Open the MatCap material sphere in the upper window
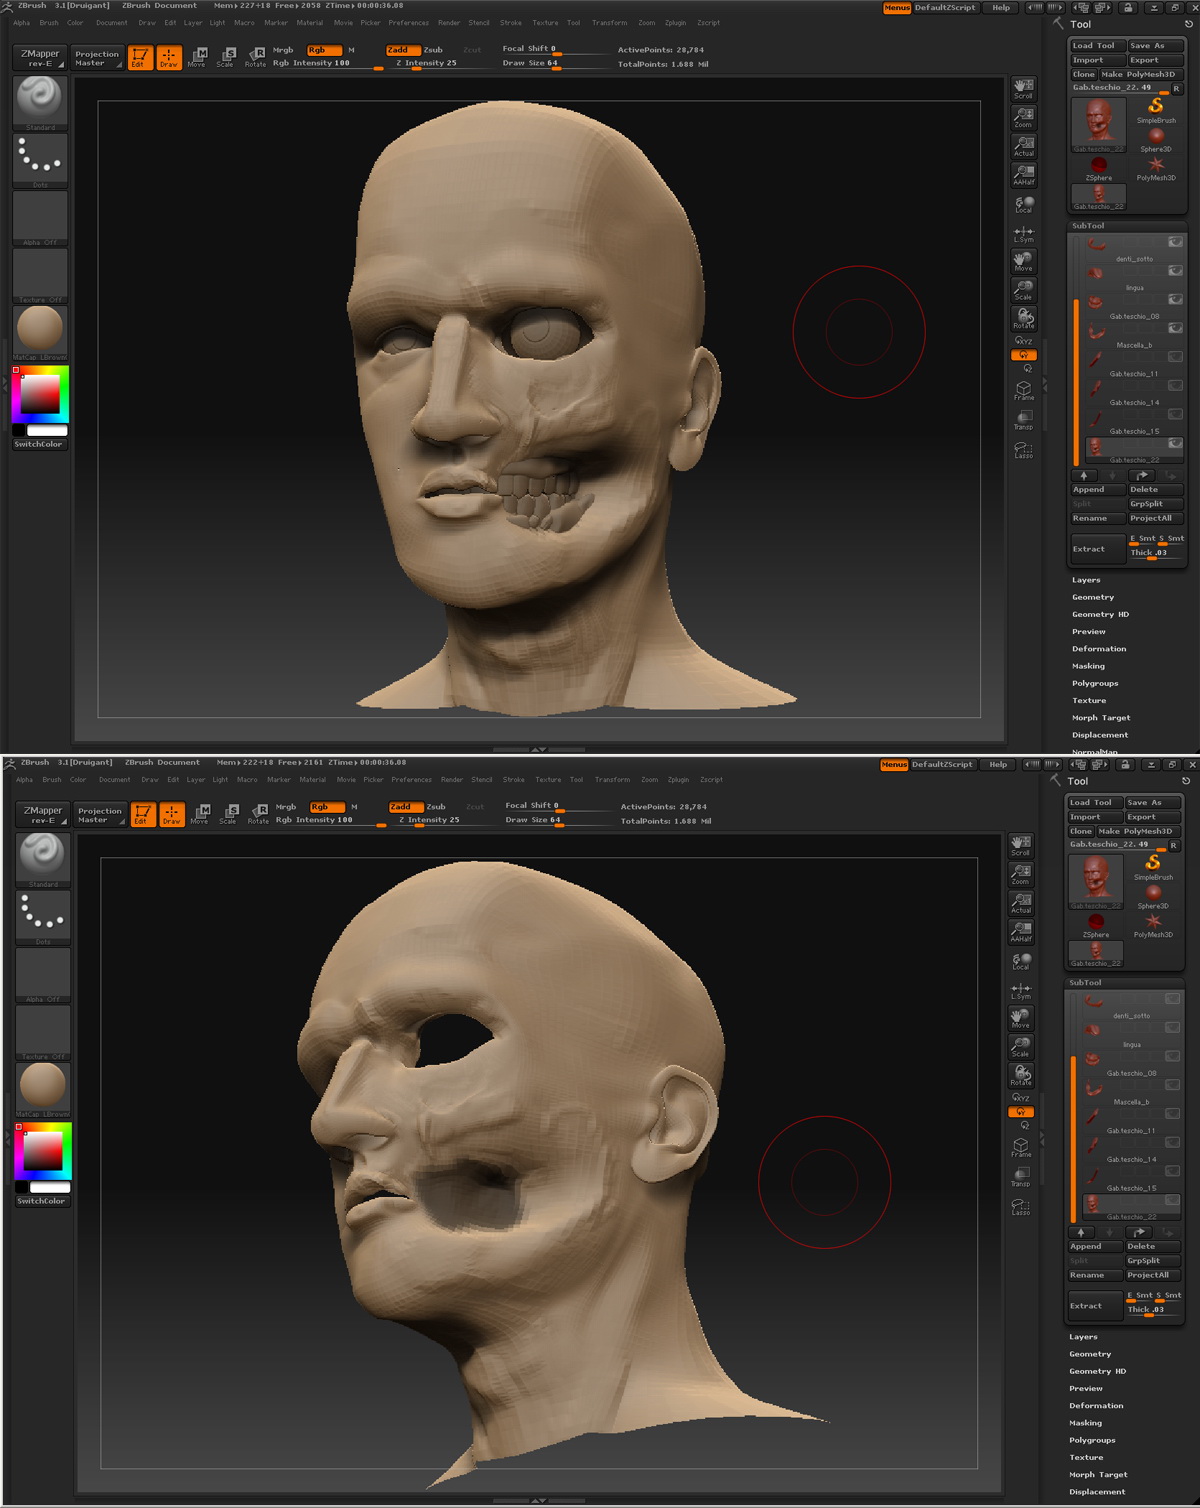The height and width of the screenshot is (1508, 1200). pos(40,333)
